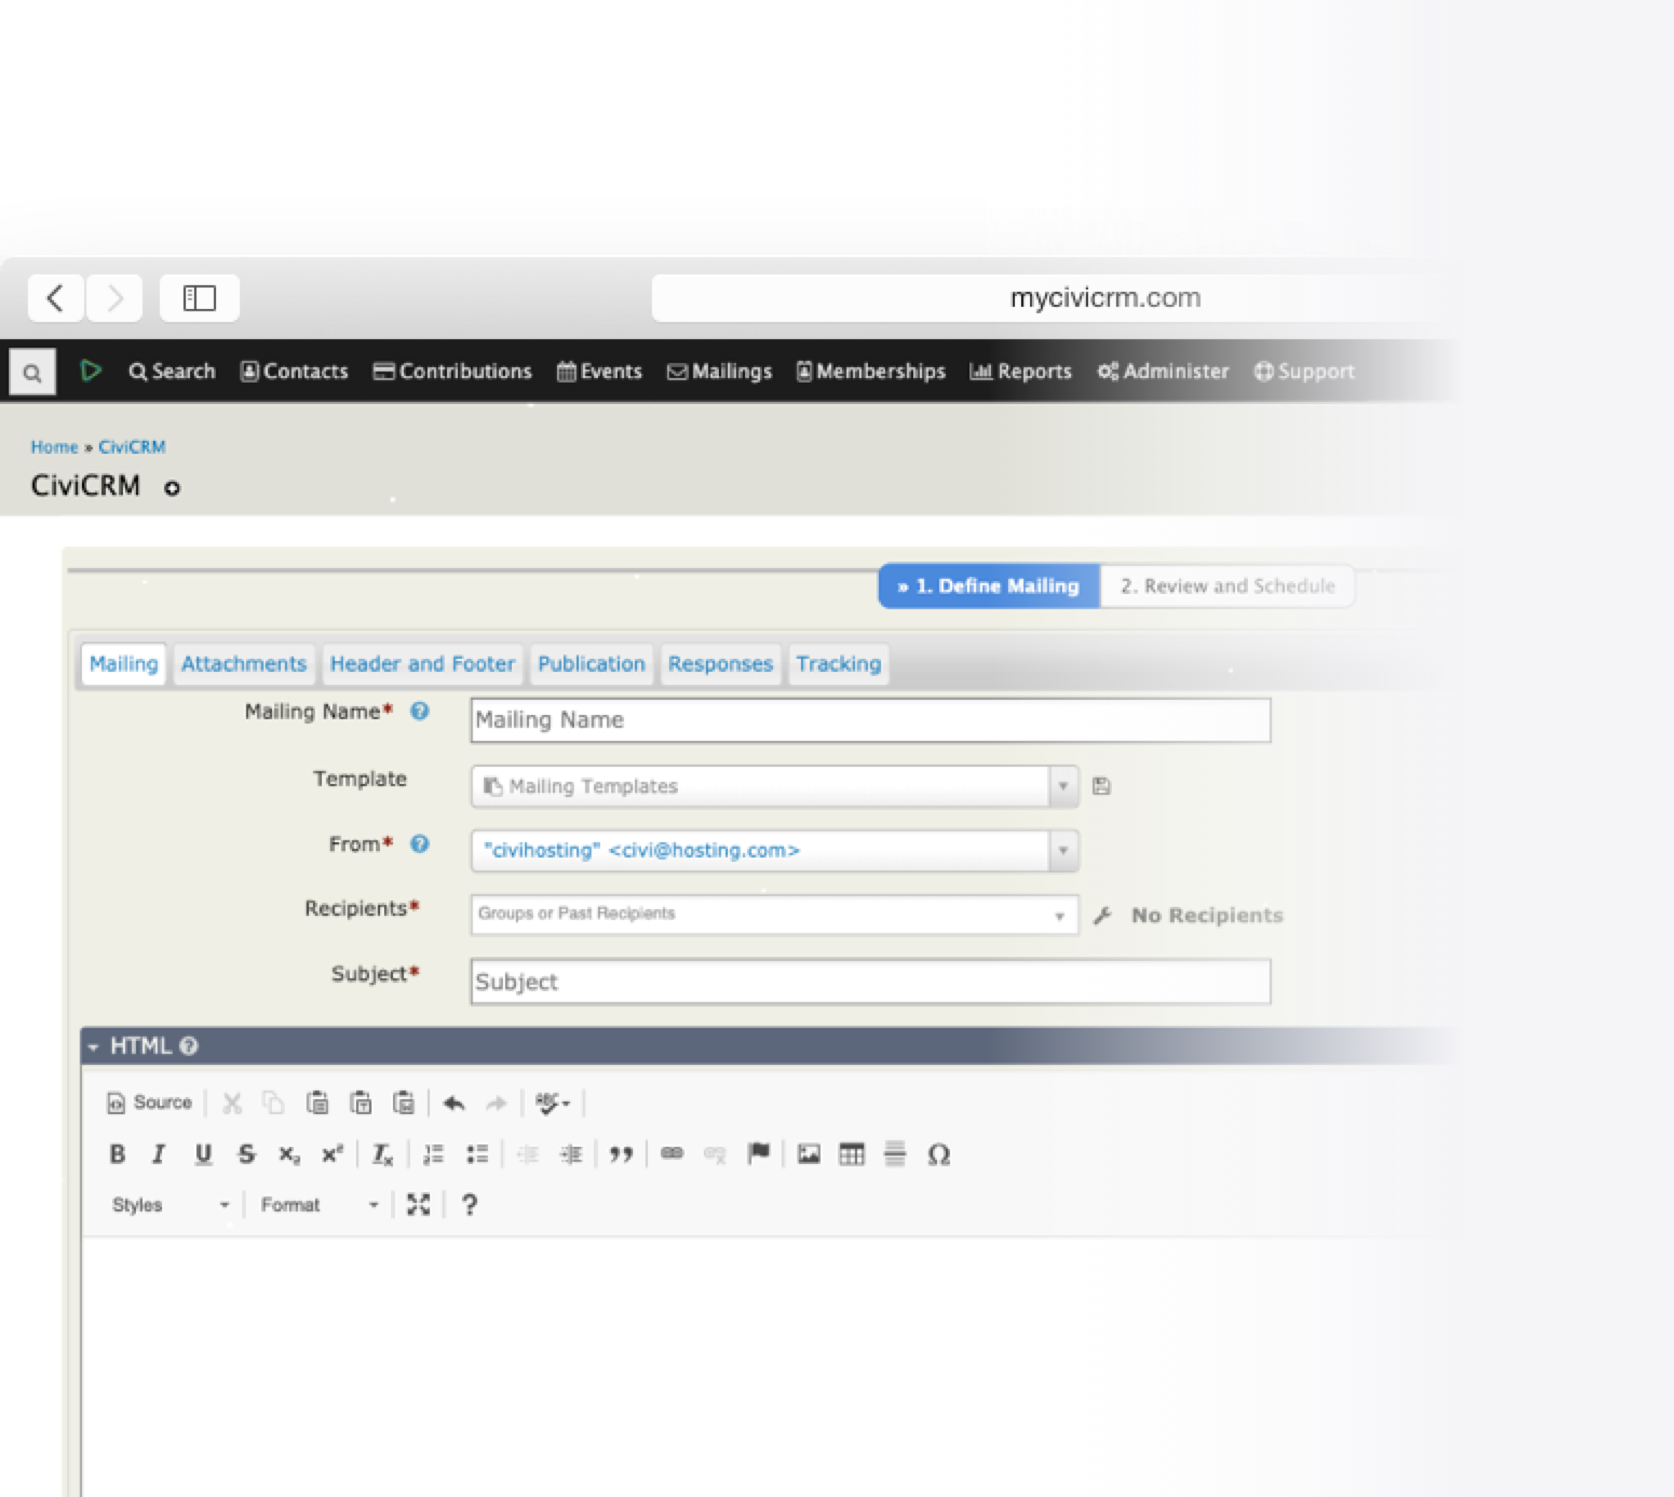Image resolution: width=1674 pixels, height=1497 pixels.
Task: Toggle Superscript formatting
Action: point(332,1154)
